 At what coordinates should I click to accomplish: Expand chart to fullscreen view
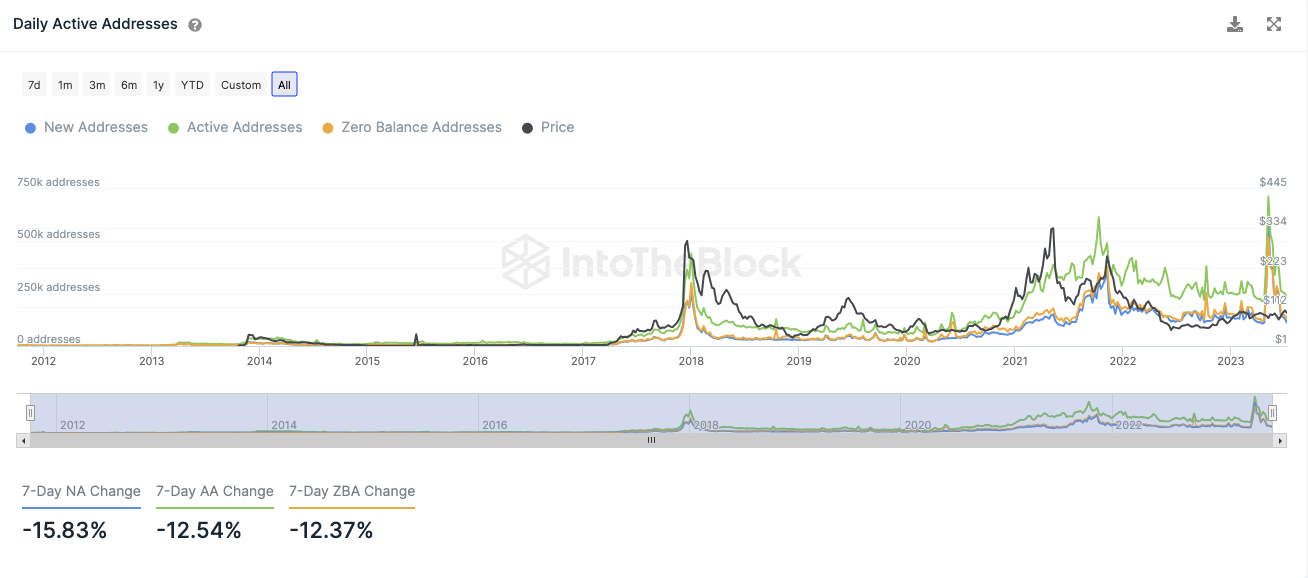tap(1274, 24)
